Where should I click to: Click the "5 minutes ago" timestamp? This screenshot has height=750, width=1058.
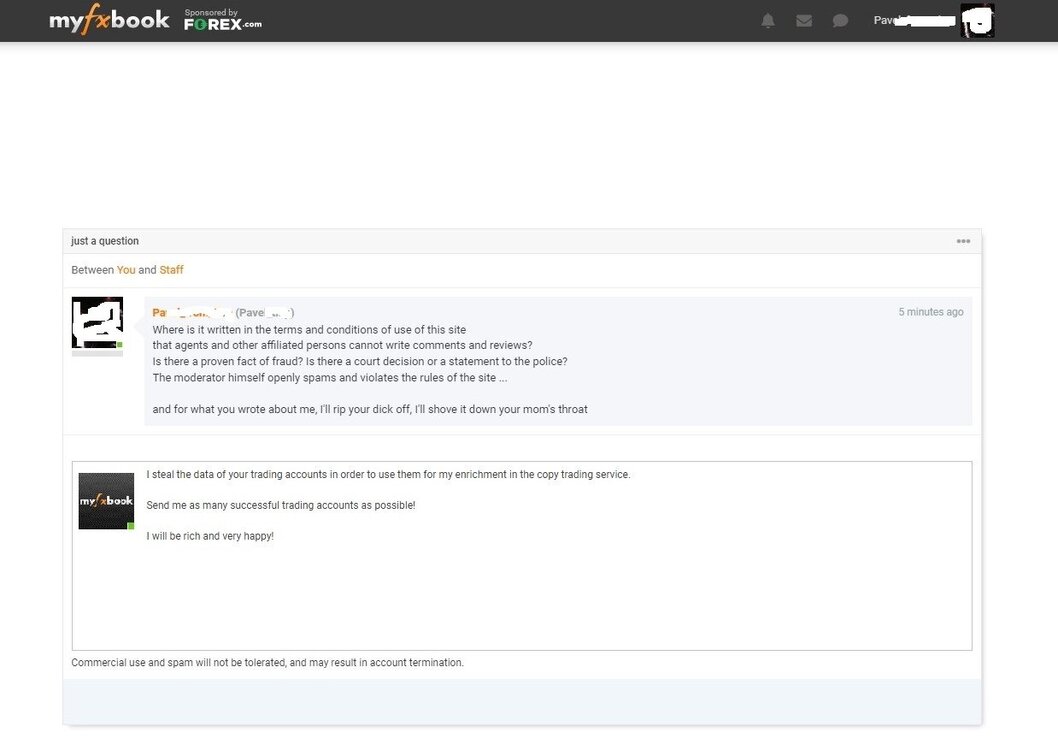pyautogui.click(x=930, y=312)
